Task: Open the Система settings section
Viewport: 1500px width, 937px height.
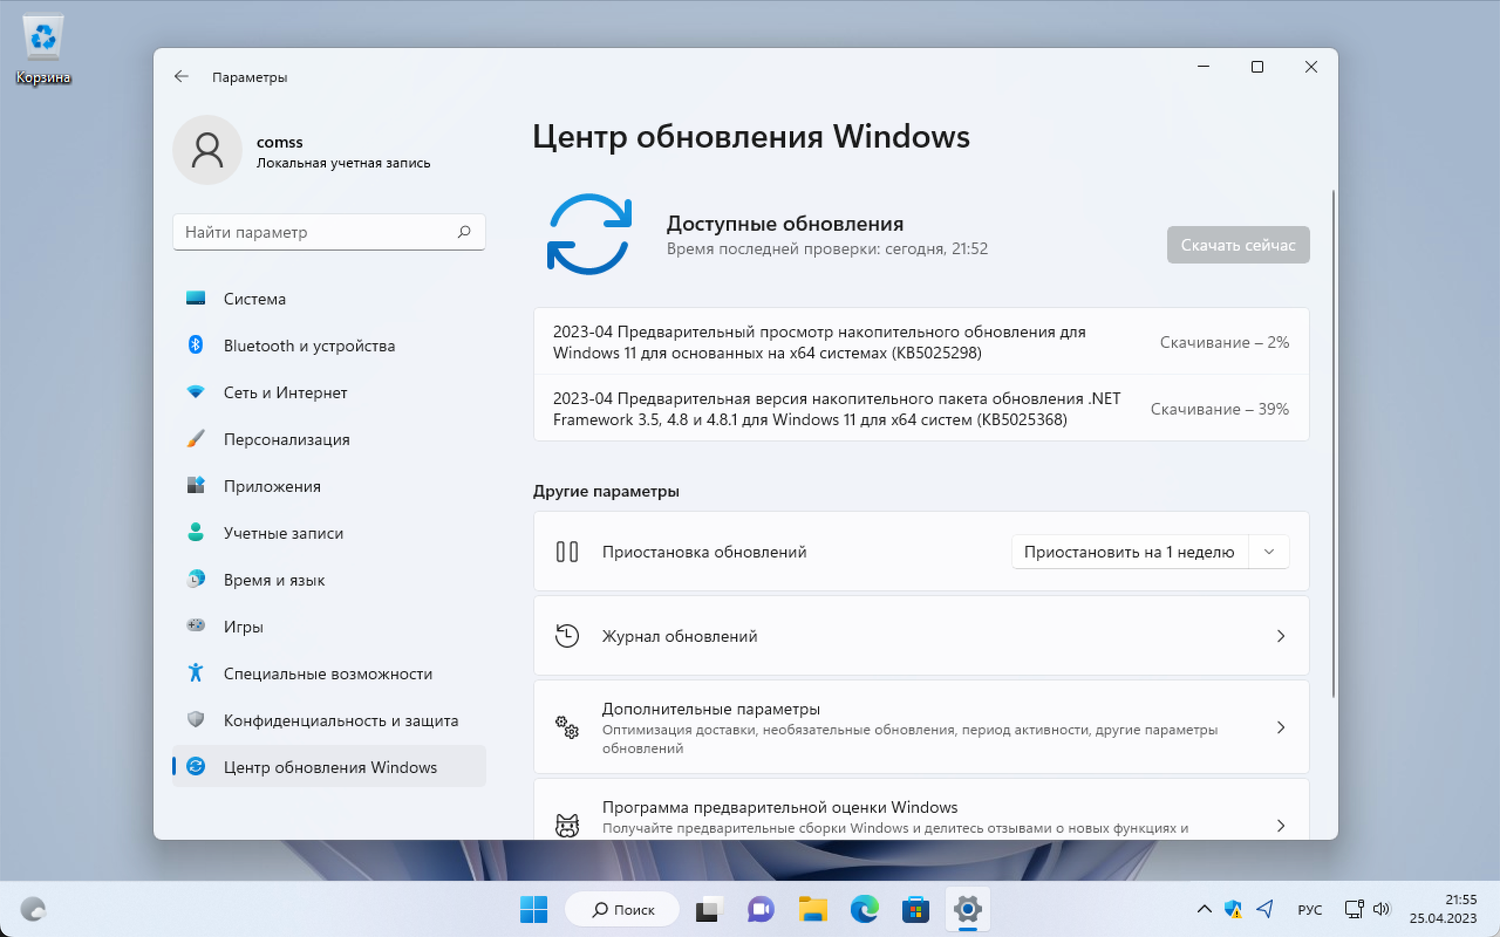Action: [x=329, y=299]
